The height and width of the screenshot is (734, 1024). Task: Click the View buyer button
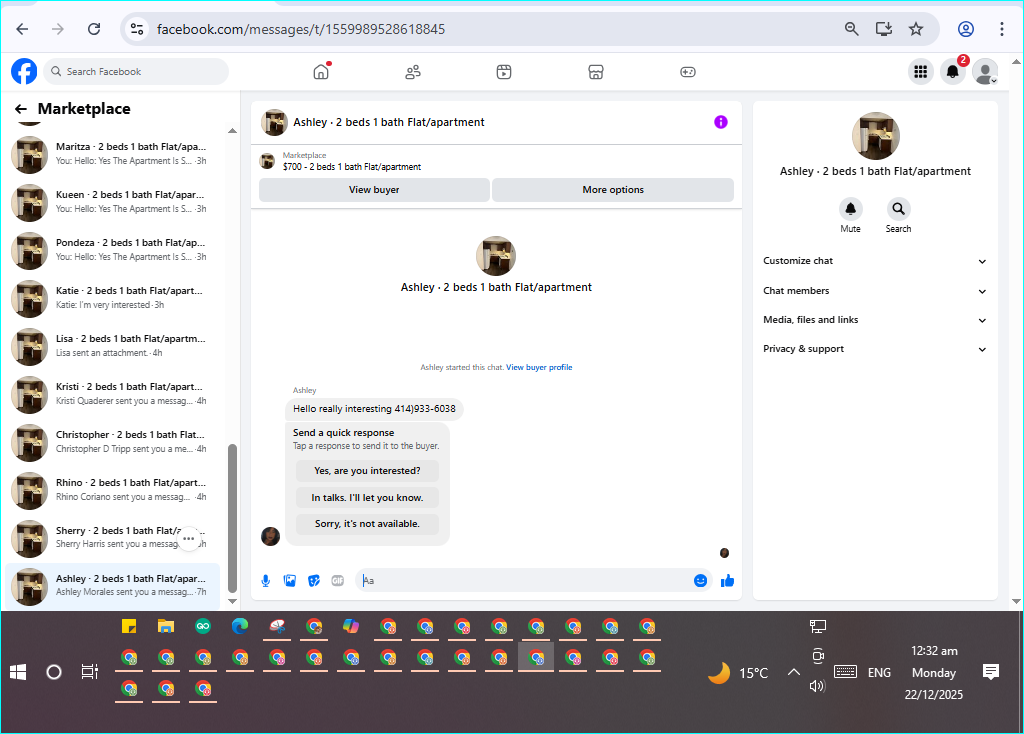(374, 190)
